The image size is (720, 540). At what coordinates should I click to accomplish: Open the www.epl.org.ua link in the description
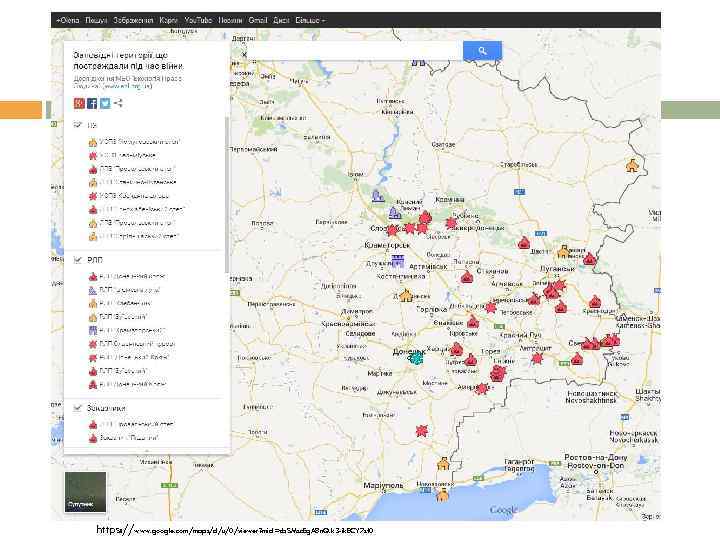(x=128, y=86)
